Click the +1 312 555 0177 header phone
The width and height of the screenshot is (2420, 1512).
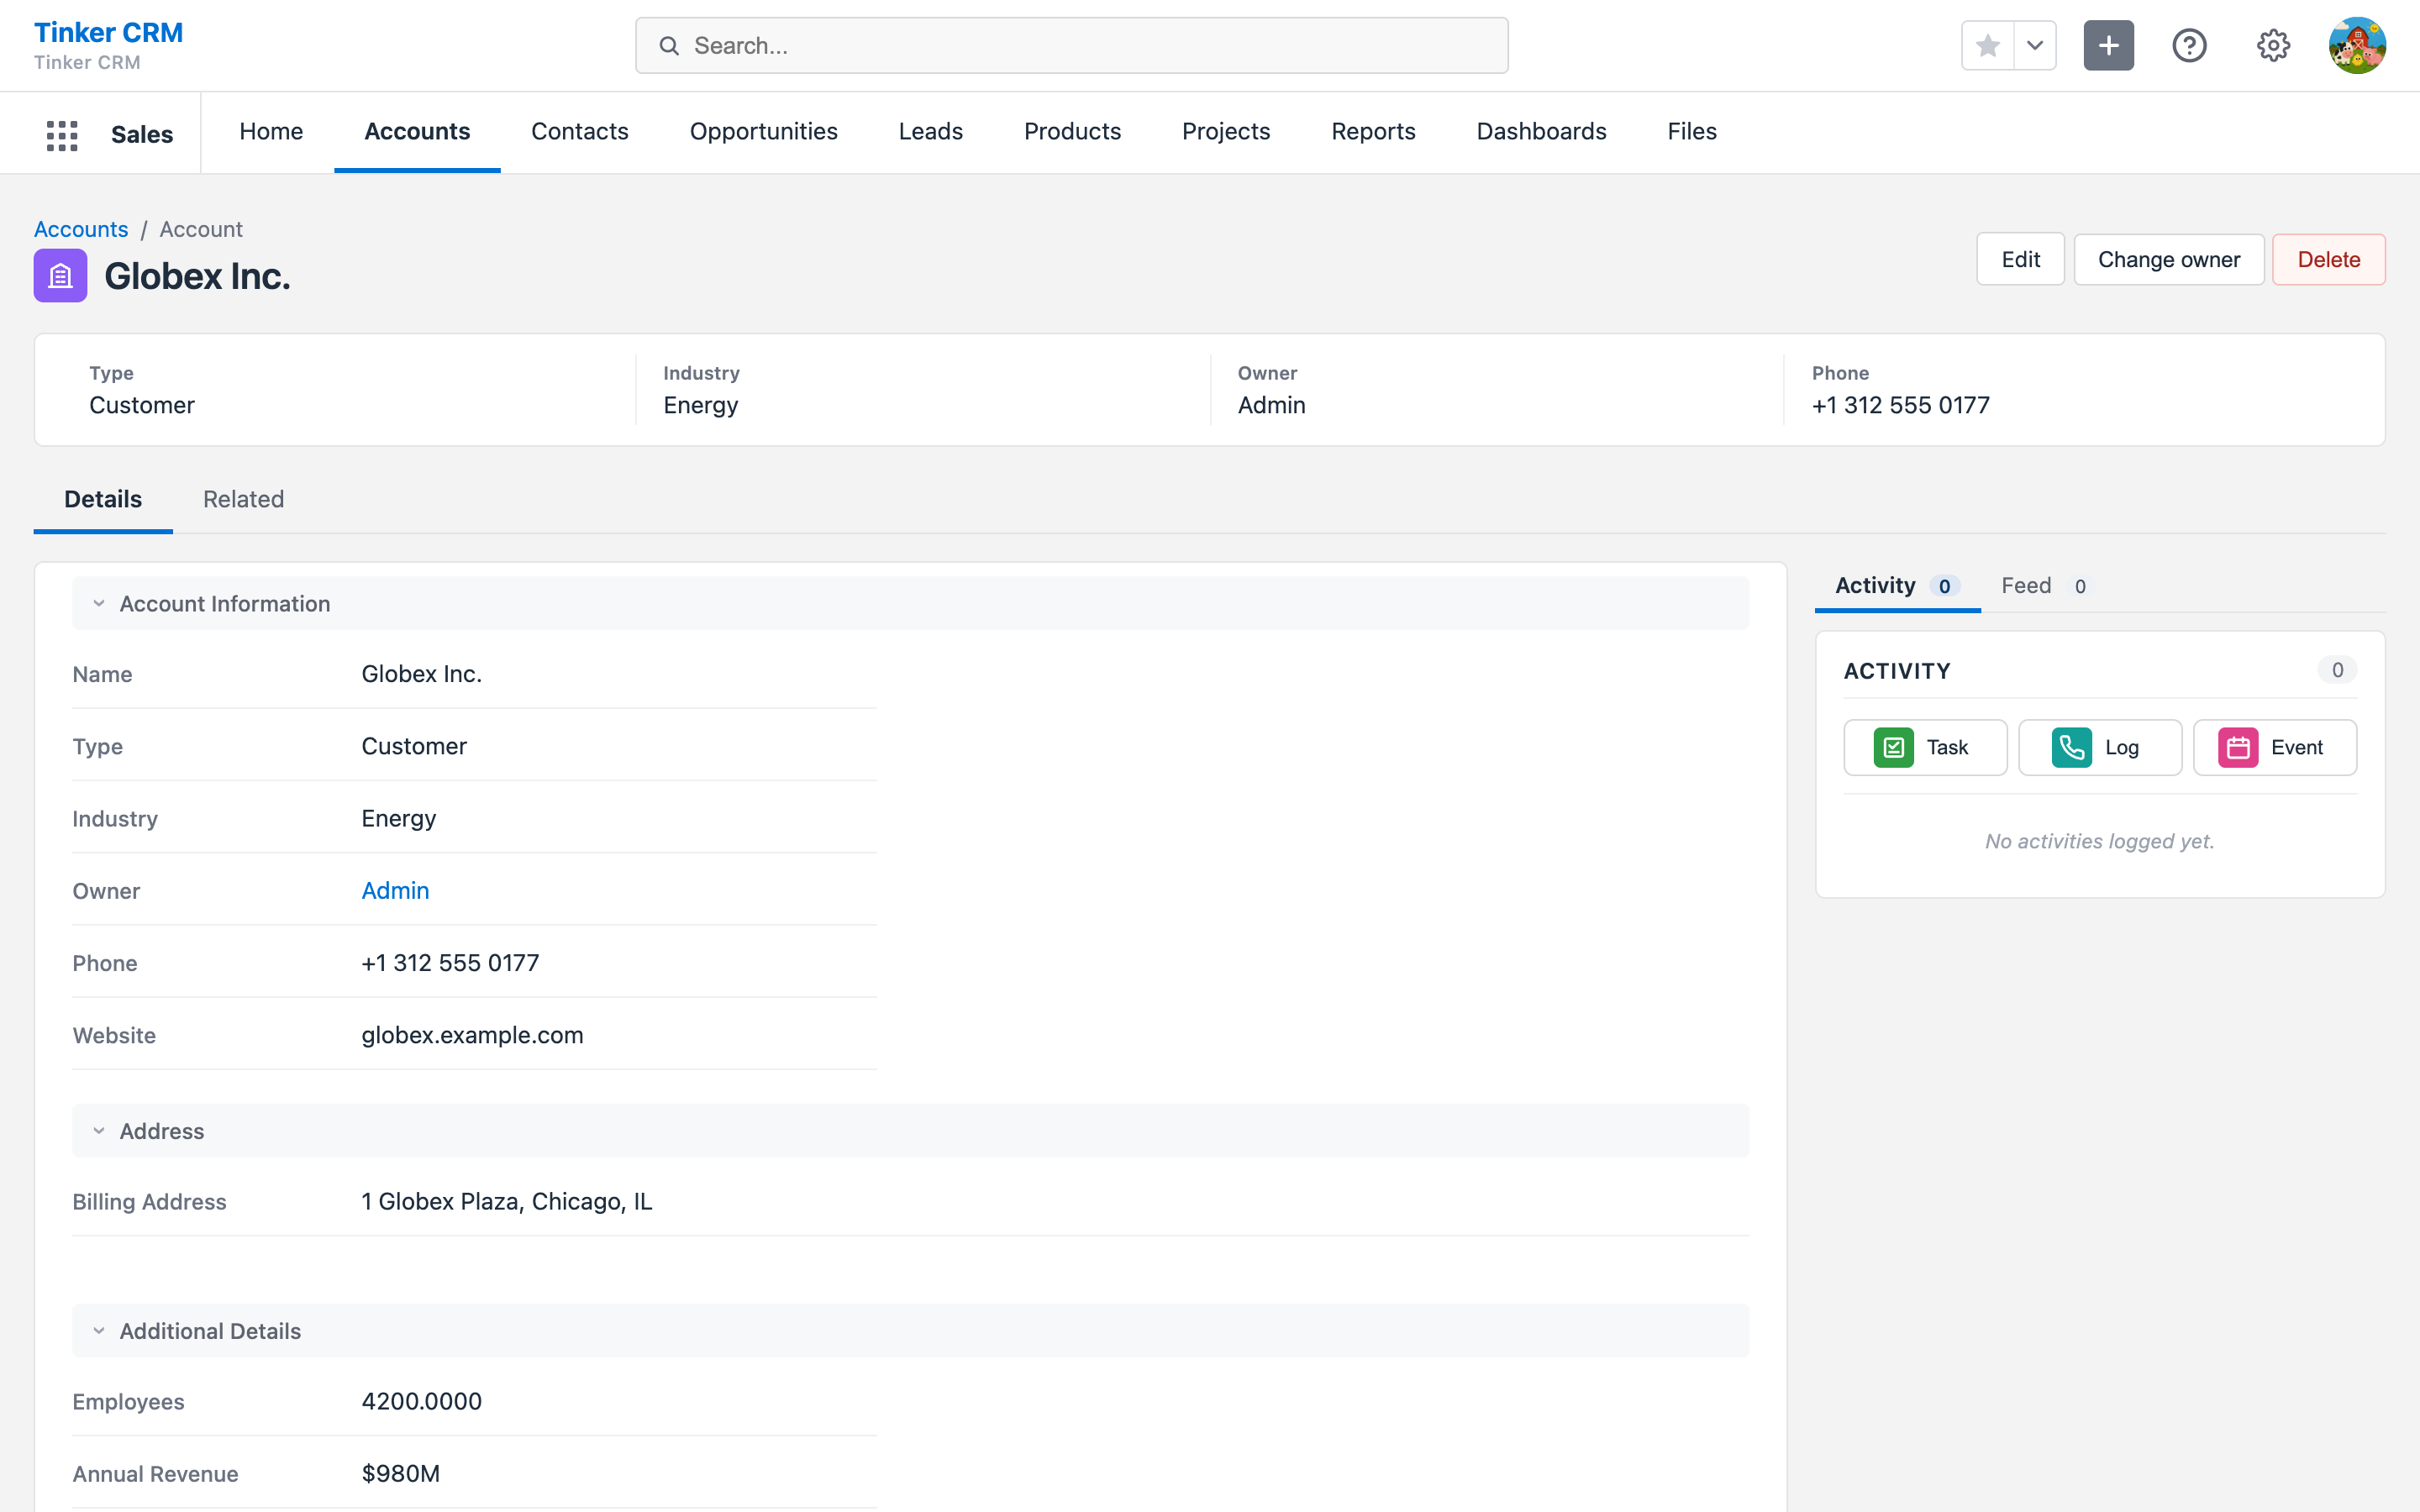pyautogui.click(x=1900, y=406)
